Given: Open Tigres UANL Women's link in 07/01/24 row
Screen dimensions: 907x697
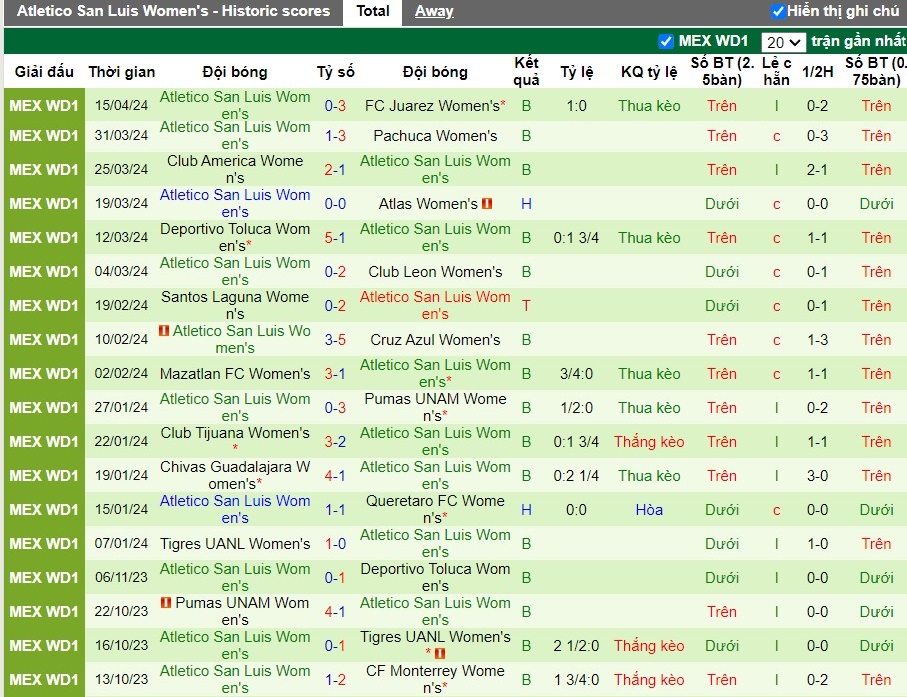Looking at the screenshot, I should coord(235,544).
